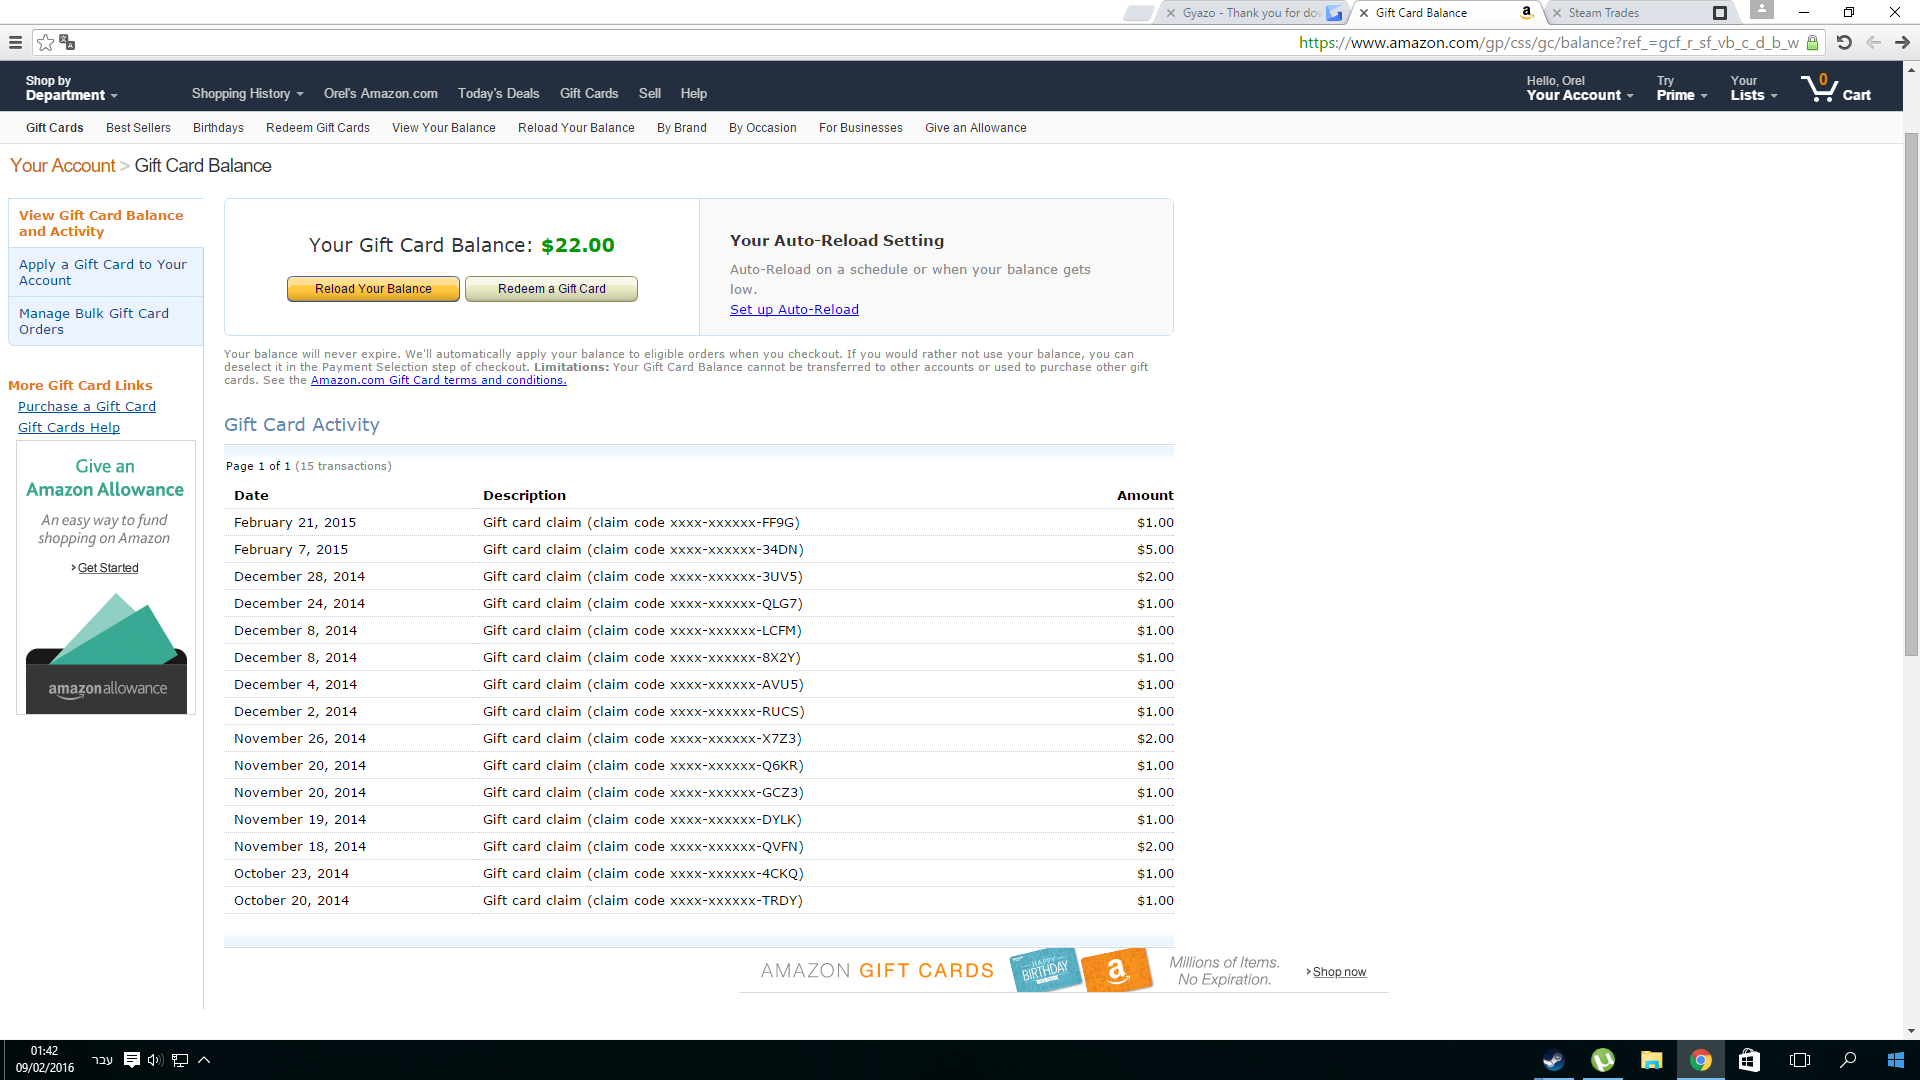Click the Chrome taskbar icon

(1700, 1060)
